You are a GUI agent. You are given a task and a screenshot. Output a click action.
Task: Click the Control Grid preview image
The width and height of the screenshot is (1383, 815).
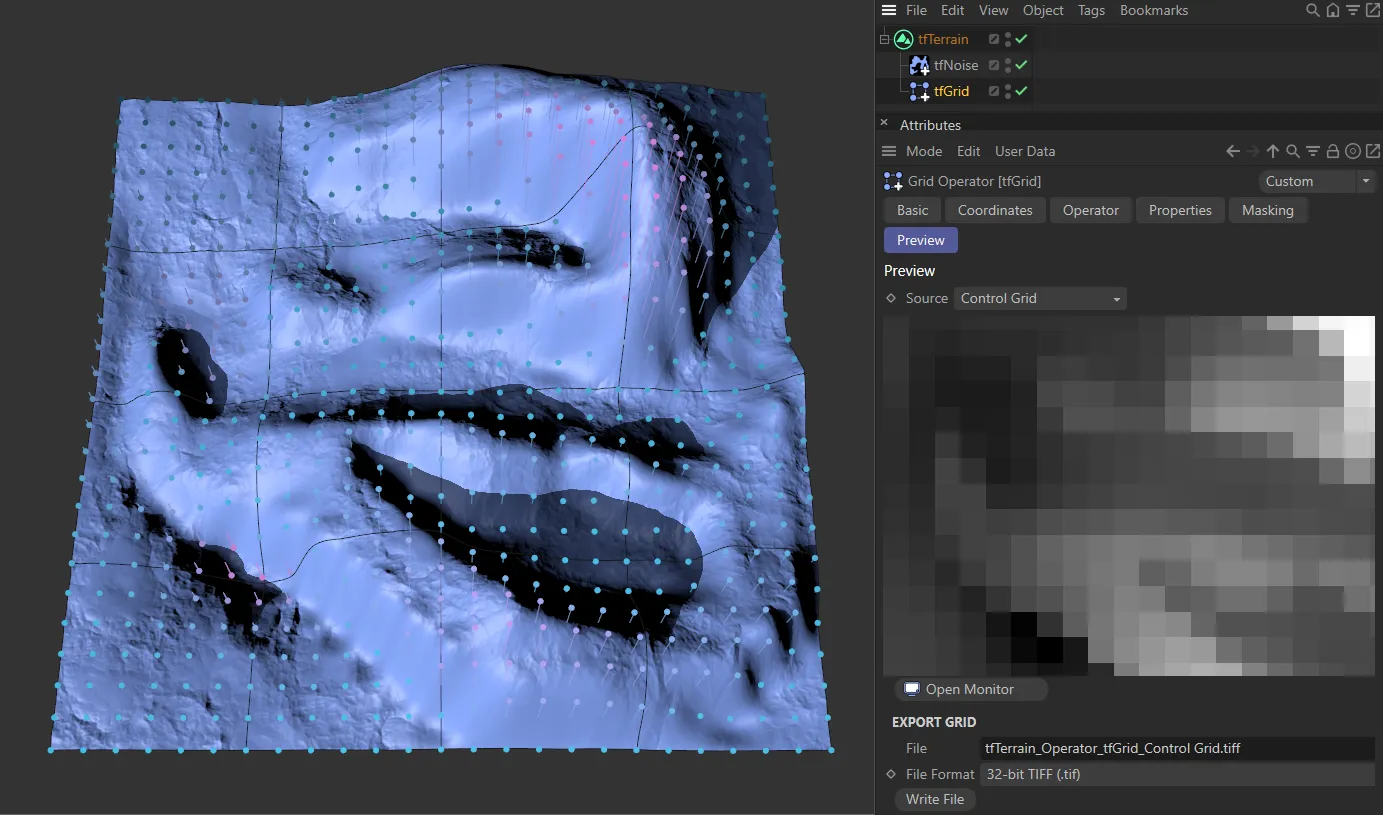1128,495
